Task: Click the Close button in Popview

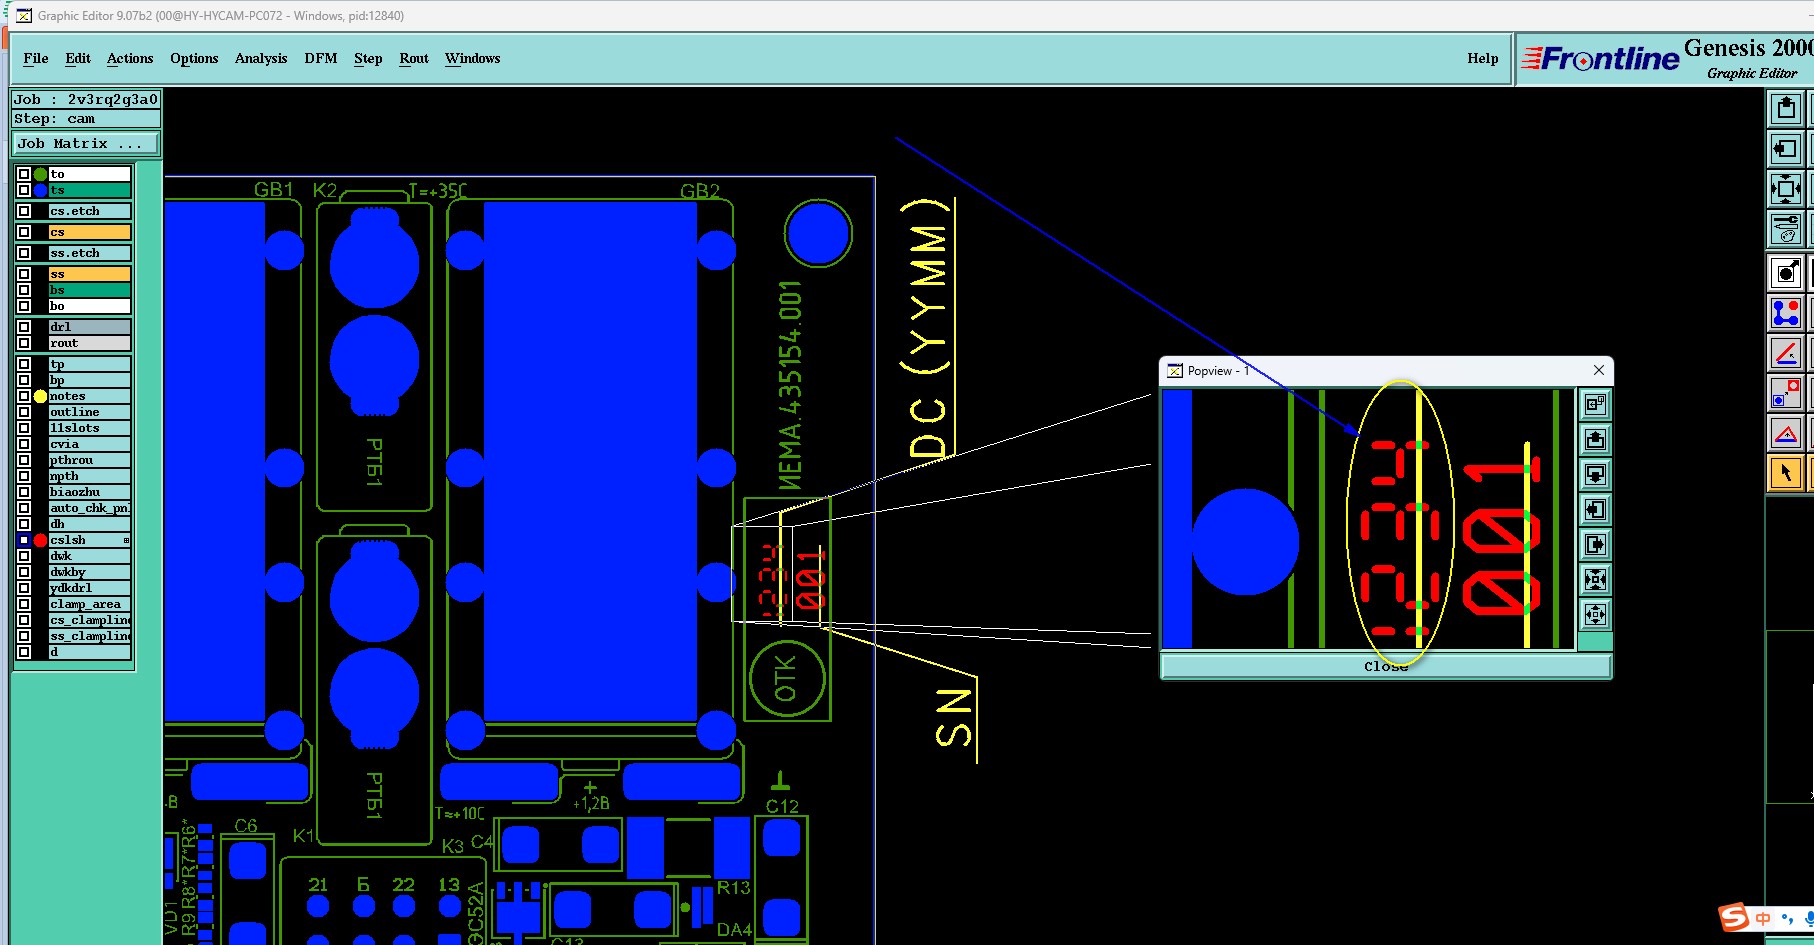Action: pyautogui.click(x=1386, y=666)
